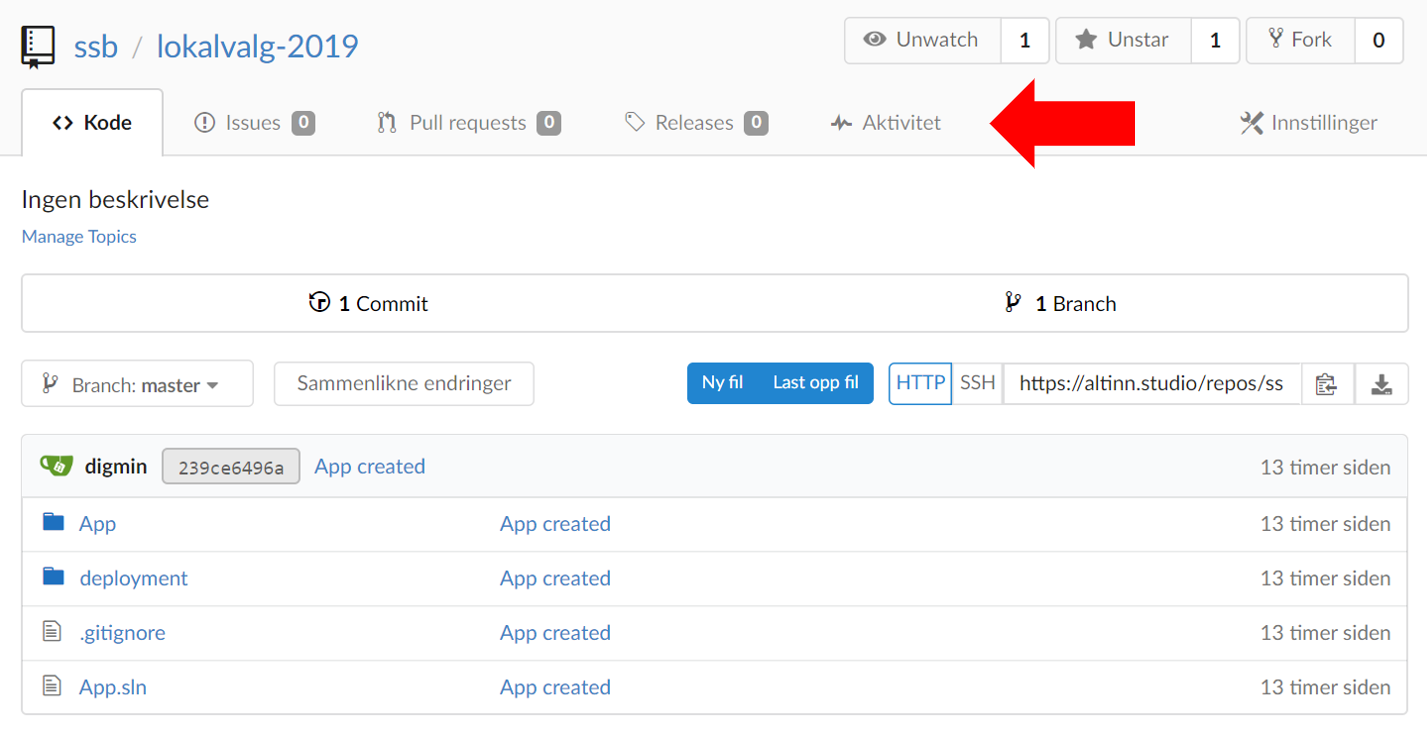Select HTTP clone protocol
This screenshot has width=1427, height=740.
920,383
